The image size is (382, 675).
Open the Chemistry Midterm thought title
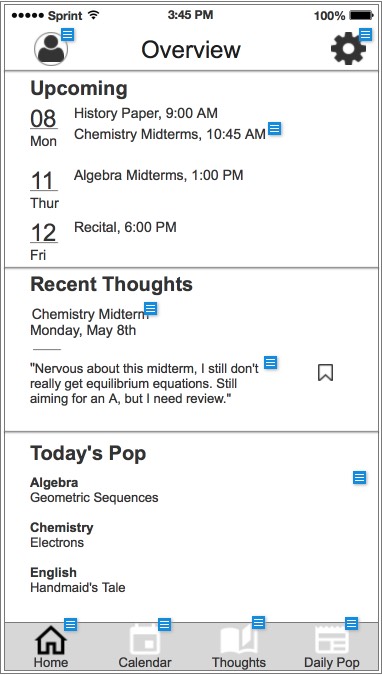[x=90, y=314]
